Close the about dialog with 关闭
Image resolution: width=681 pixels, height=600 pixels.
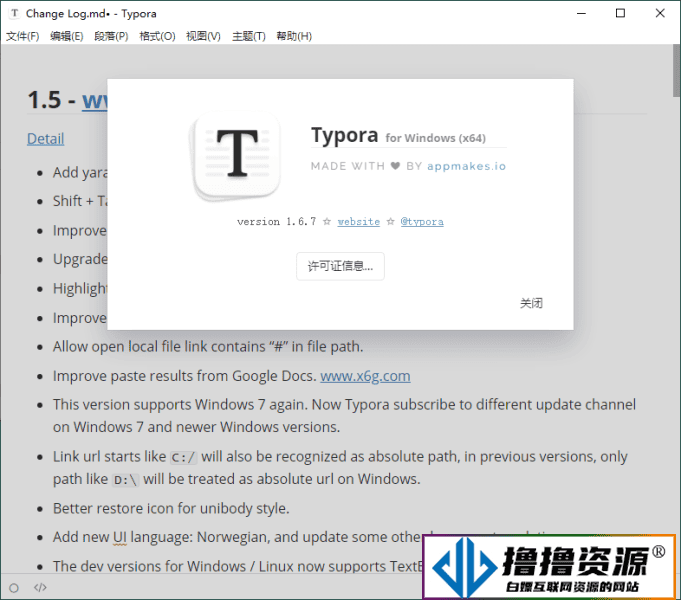[x=531, y=303]
